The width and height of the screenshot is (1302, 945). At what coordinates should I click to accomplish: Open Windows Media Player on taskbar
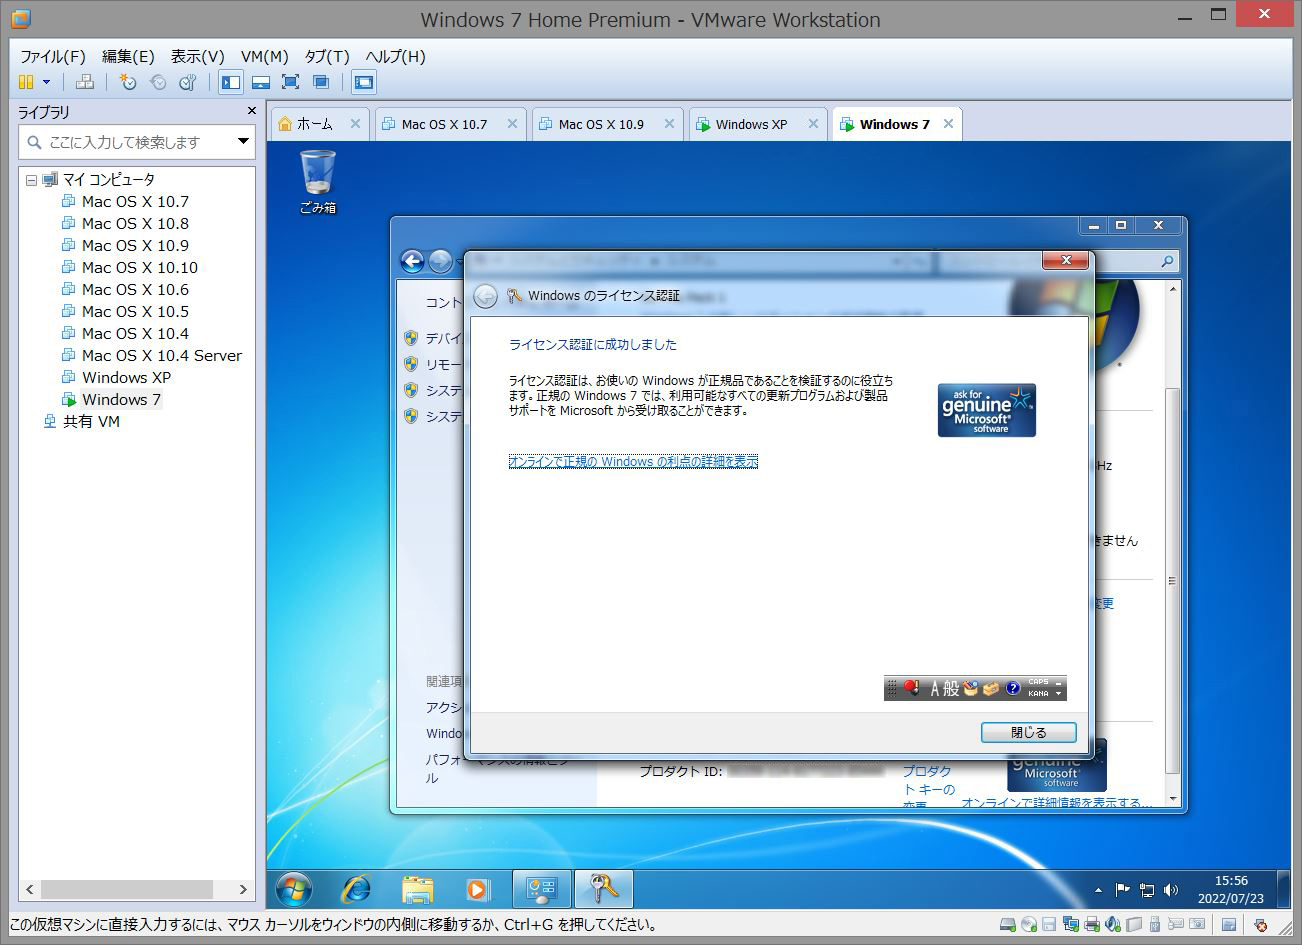pos(478,888)
